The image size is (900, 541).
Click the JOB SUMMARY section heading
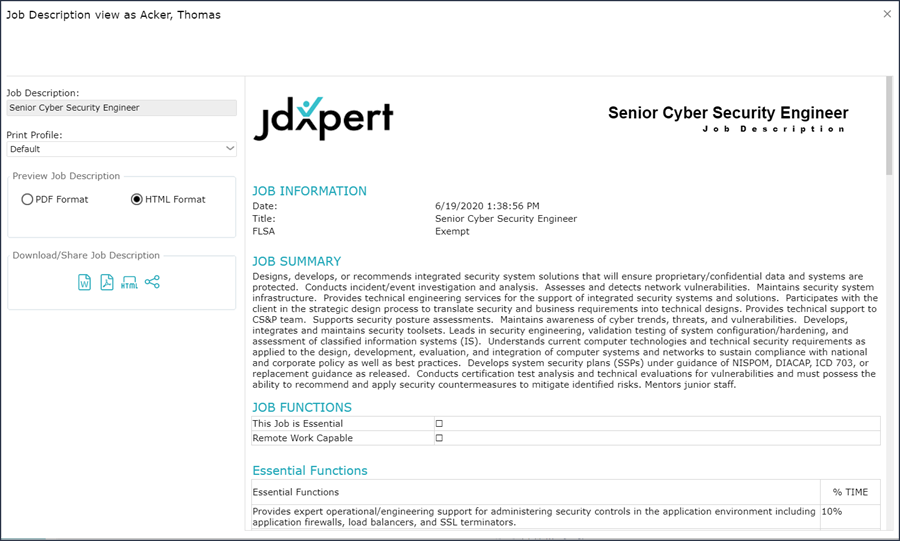click(x=296, y=261)
